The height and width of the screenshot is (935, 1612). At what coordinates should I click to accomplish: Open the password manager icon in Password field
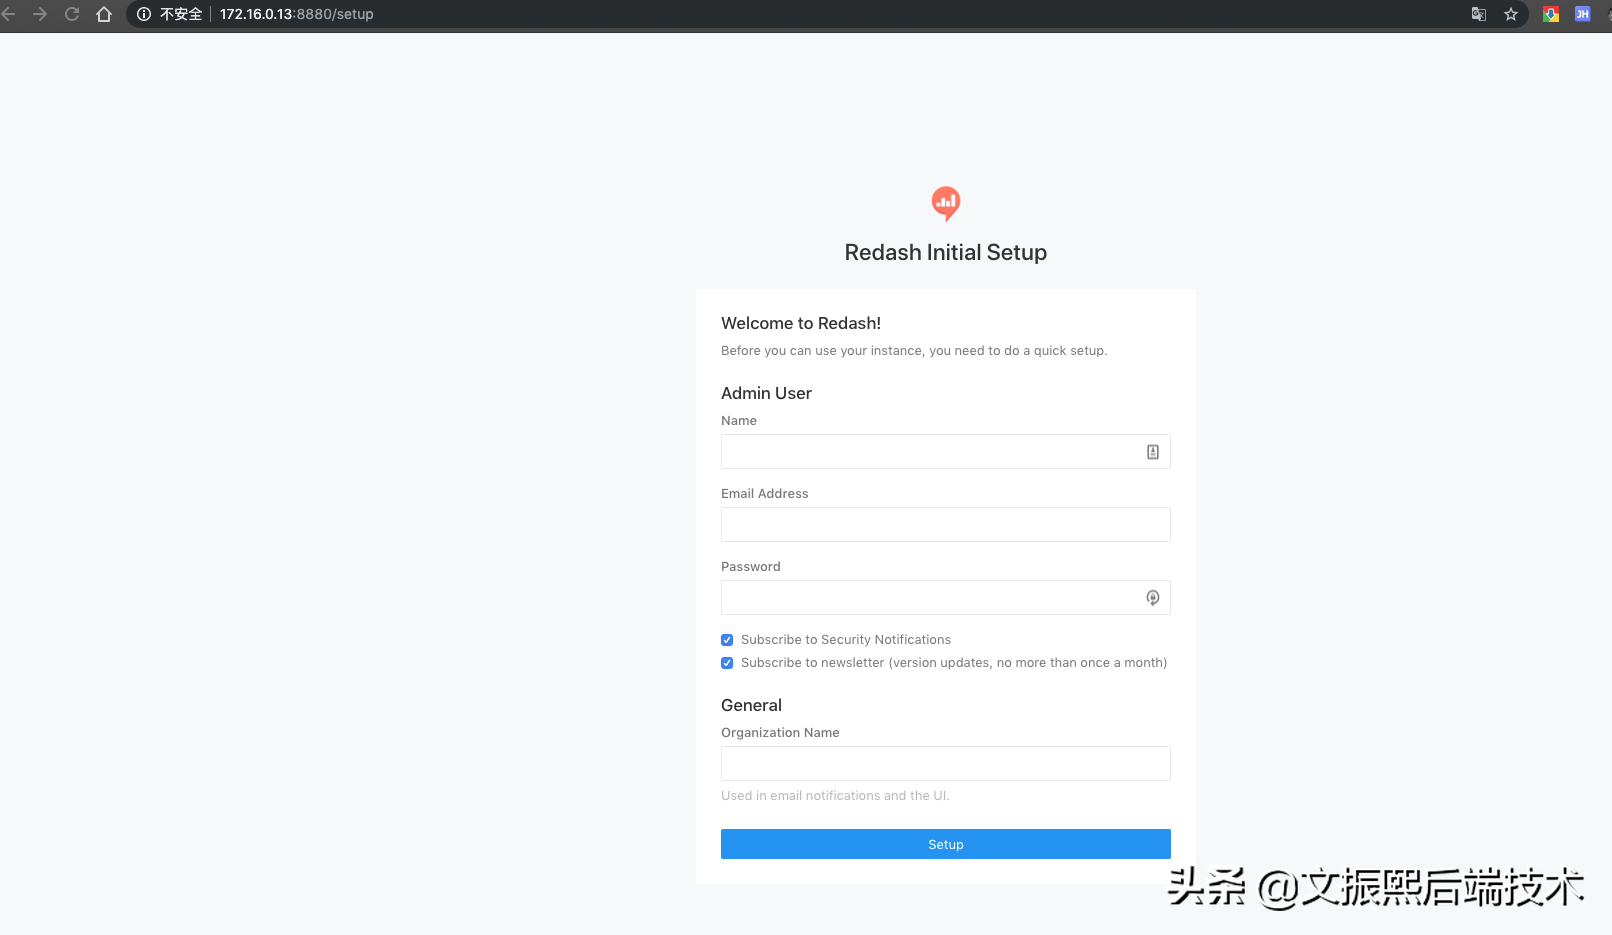(1153, 598)
